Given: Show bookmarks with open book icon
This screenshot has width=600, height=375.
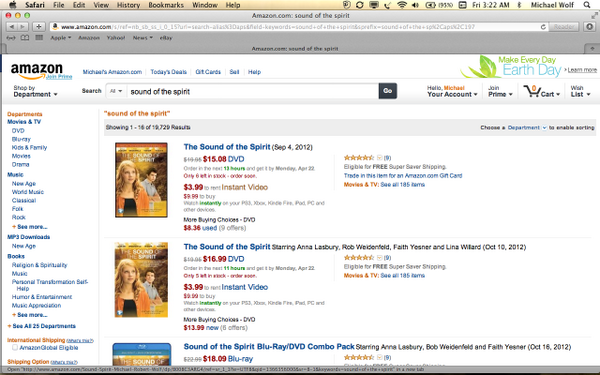Looking at the screenshot, I should 25,38.
